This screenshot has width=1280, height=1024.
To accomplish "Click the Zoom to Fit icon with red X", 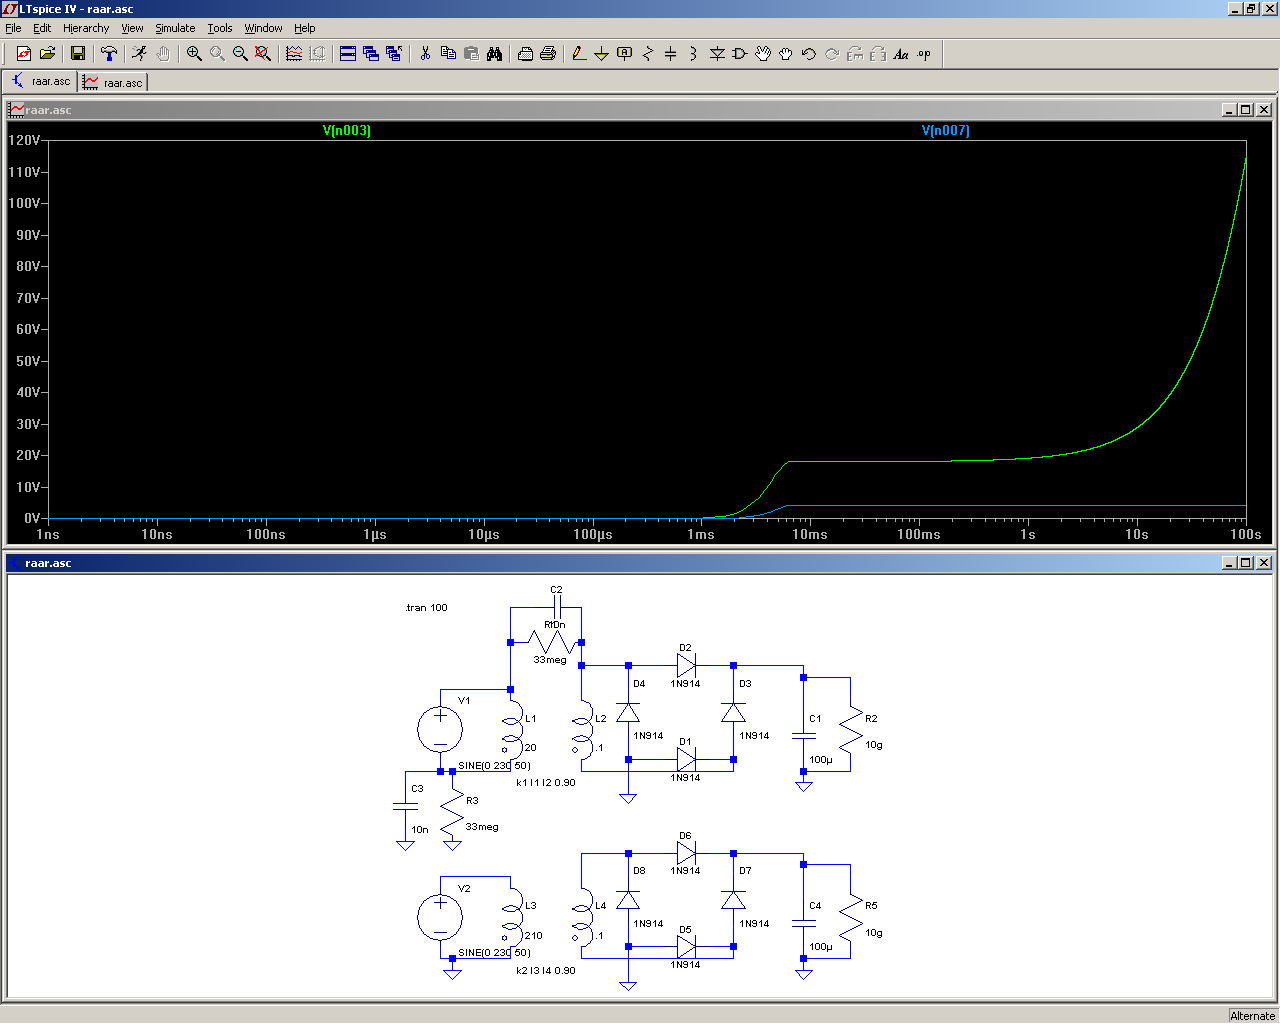I will pyautogui.click(x=263, y=54).
